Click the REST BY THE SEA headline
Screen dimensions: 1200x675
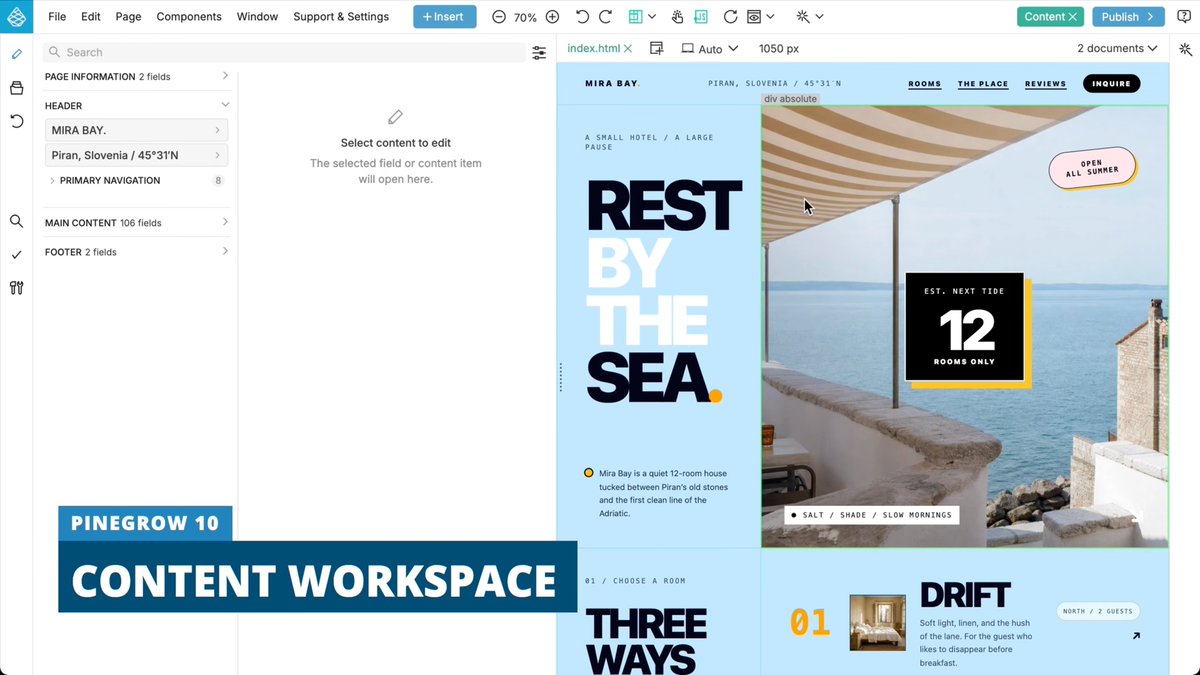(x=663, y=292)
